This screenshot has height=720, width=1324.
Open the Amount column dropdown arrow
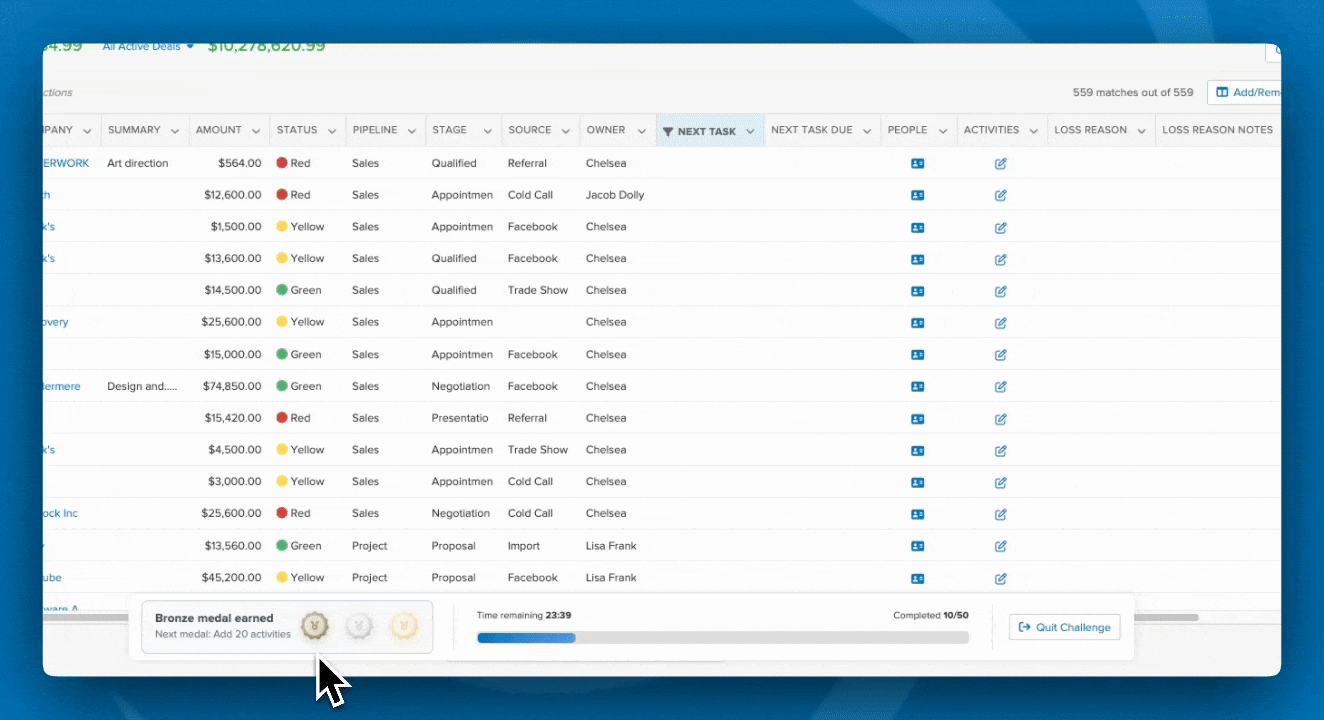(x=257, y=131)
